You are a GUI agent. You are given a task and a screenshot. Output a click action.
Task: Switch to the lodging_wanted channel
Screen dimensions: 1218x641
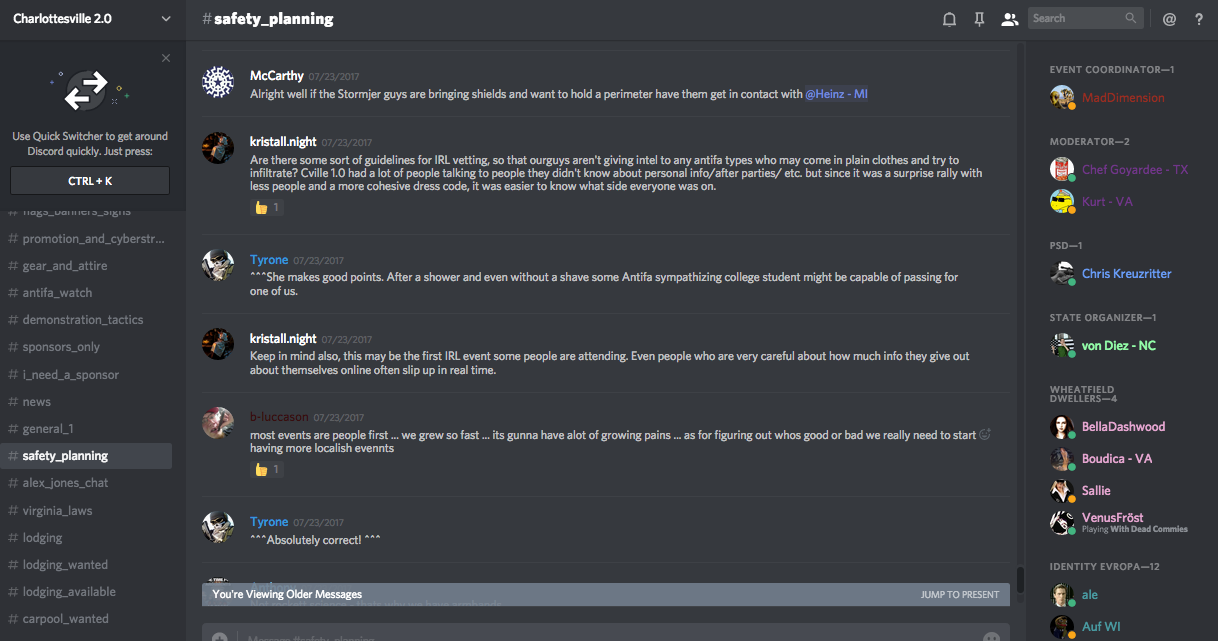(65, 565)
